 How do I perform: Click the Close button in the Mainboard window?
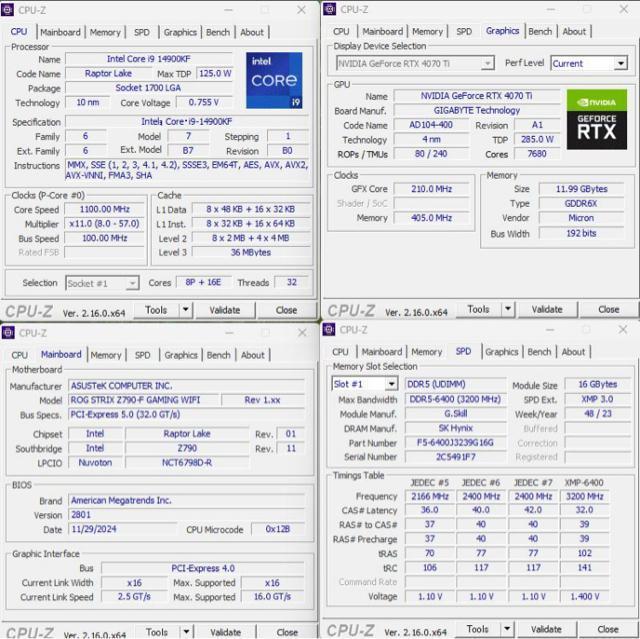[287, 632]
